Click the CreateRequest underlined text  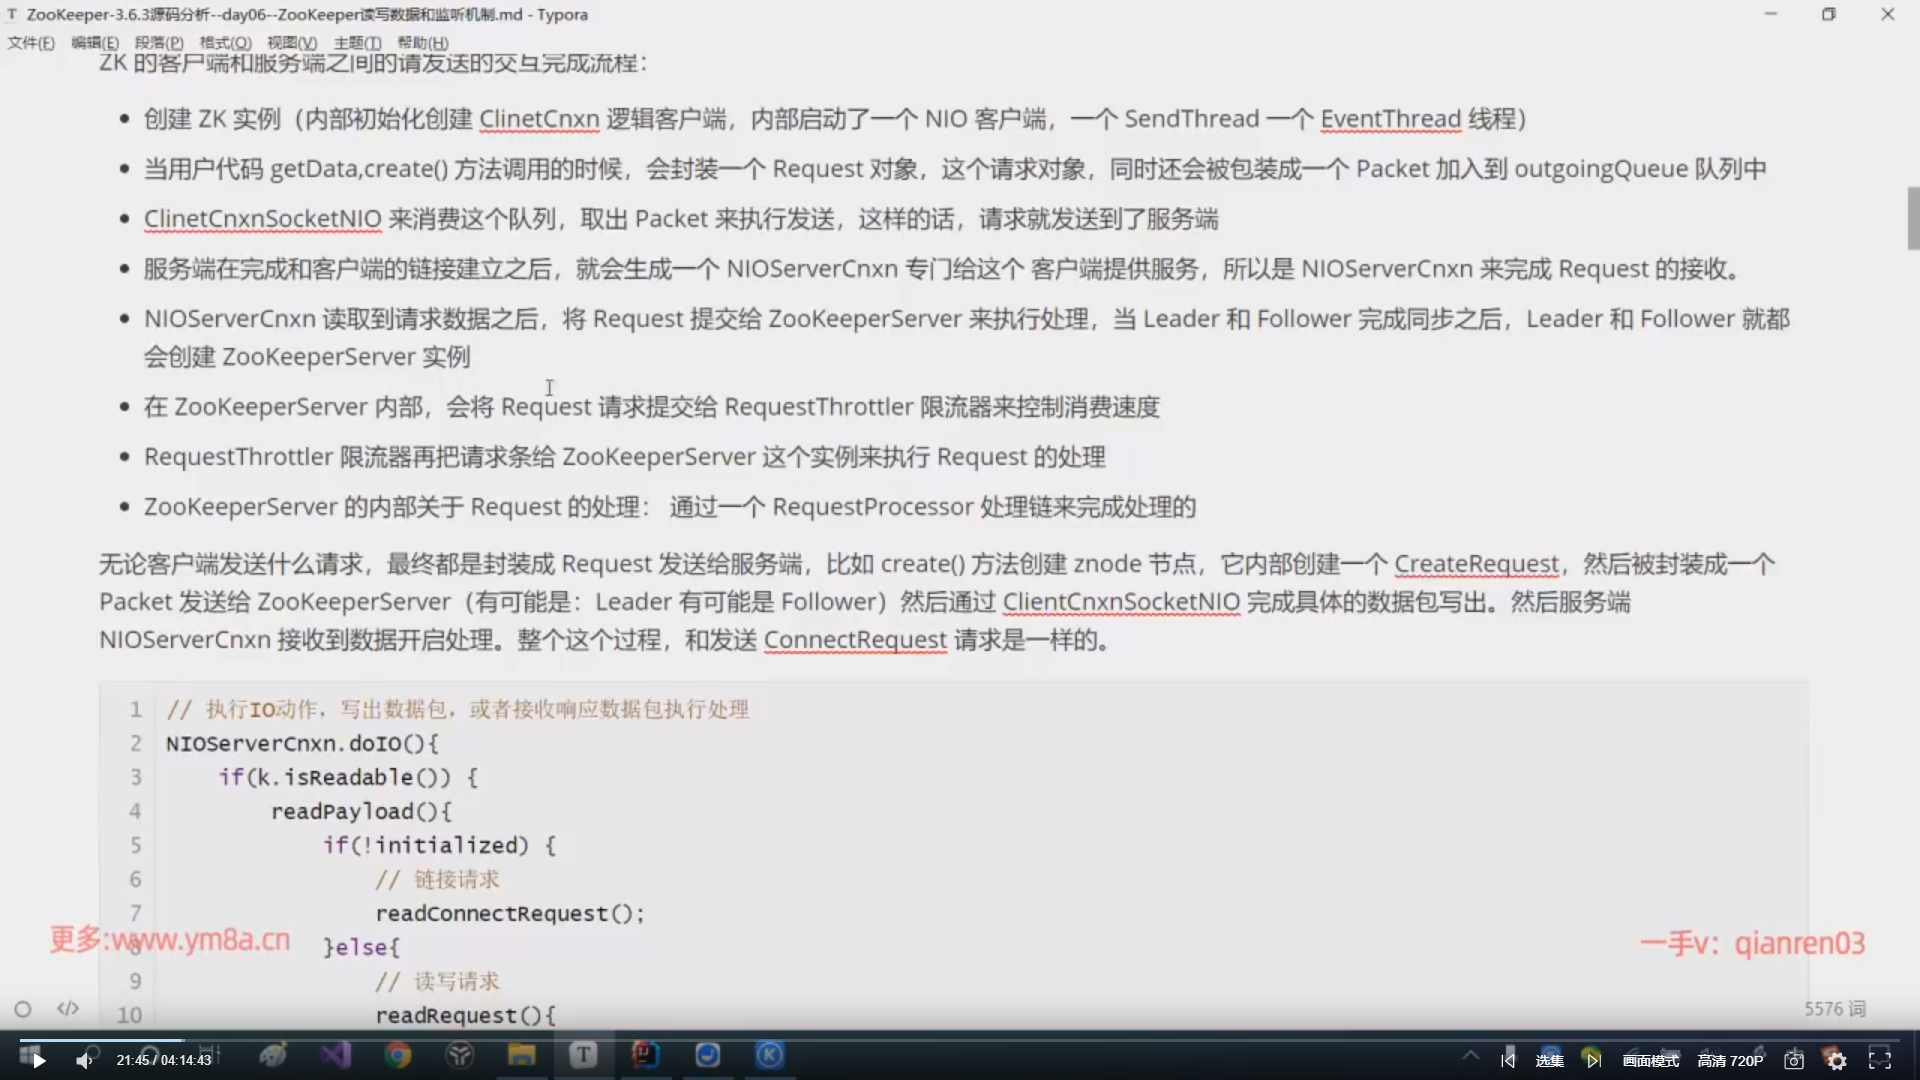(x=1476, y=565)
